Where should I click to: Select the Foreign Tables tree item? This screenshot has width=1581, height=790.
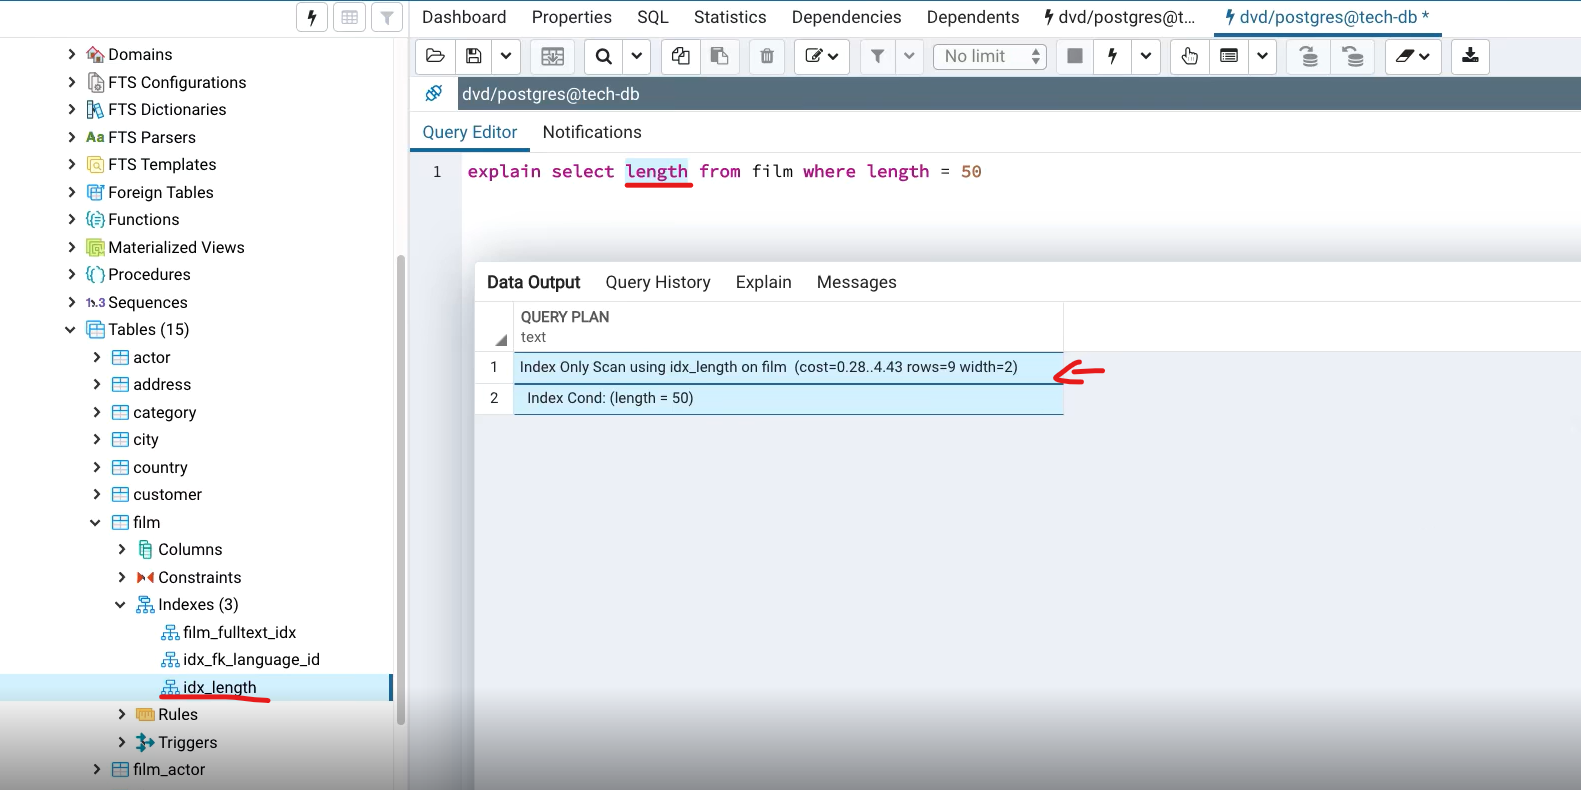pos(161,192)
